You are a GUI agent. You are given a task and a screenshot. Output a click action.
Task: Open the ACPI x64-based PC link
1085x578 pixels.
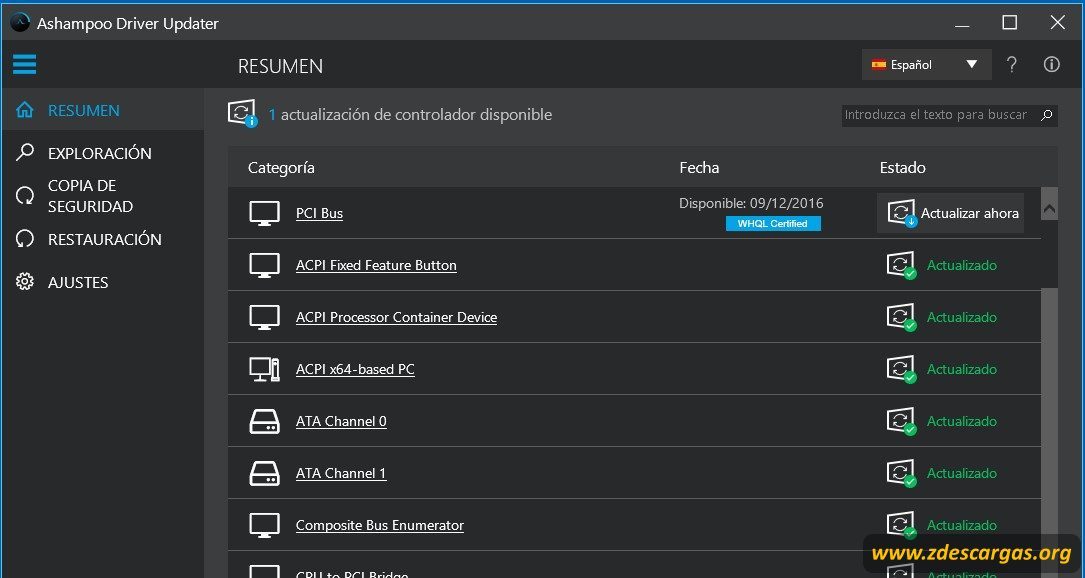coord(355,369)
